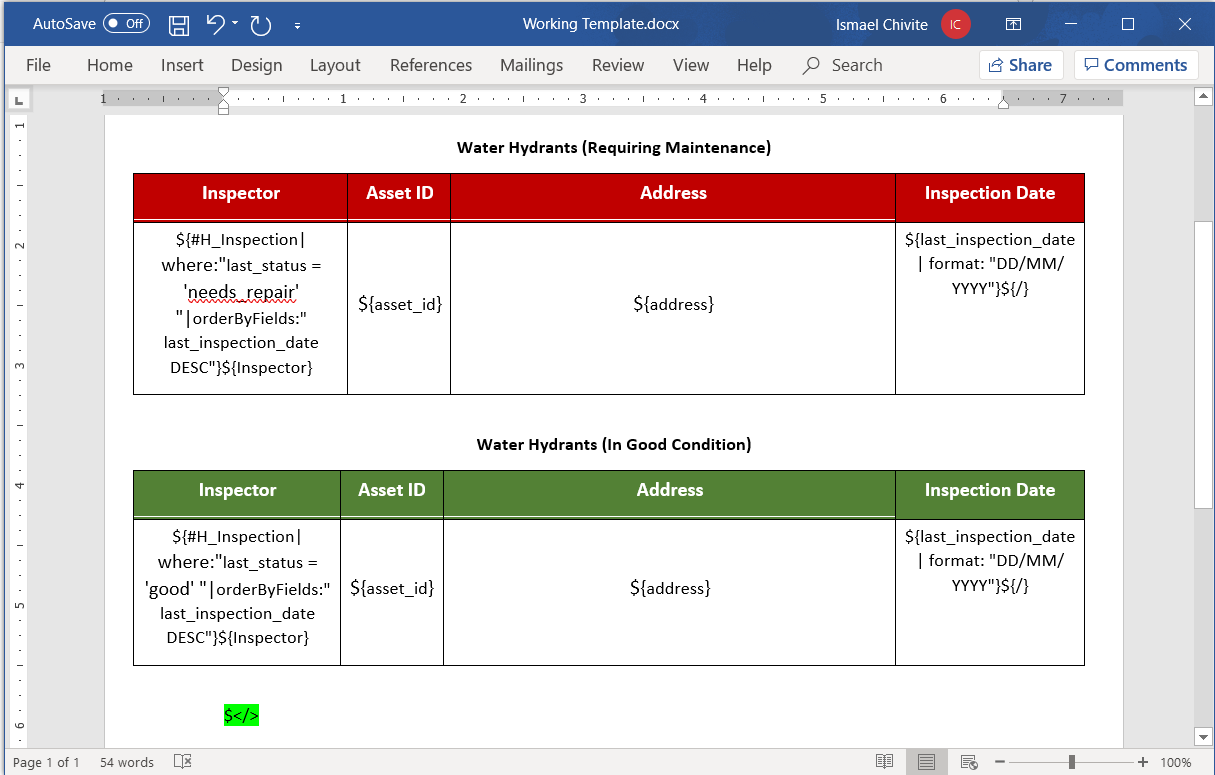This screenshot has width=1215, height=775.
Task: Open the File menu
Action: click(38, 65)
